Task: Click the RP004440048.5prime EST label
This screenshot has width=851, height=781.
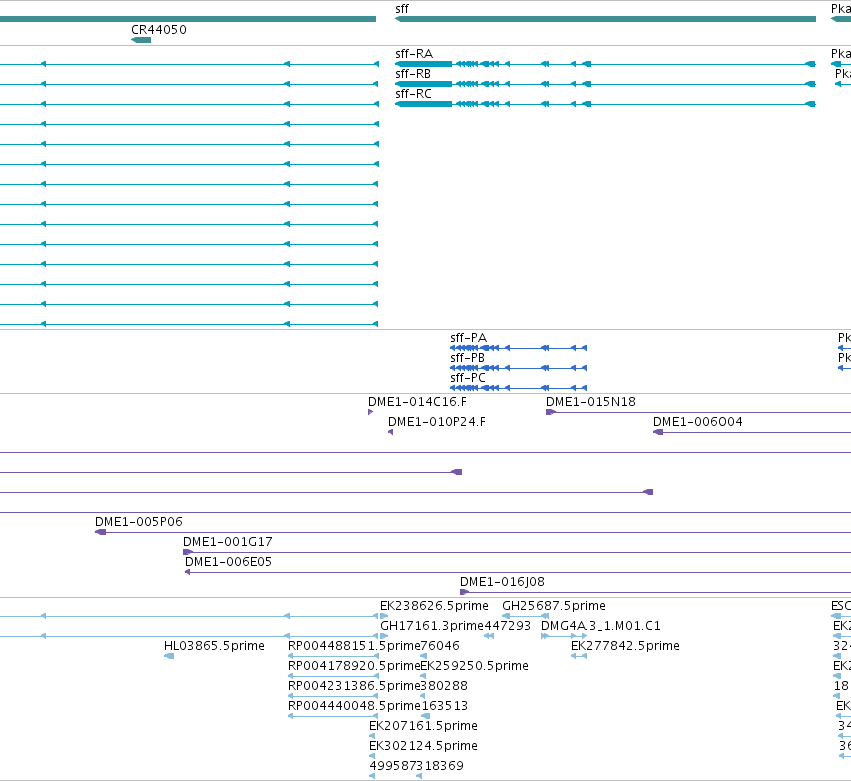Action: [x=354, y=706]
